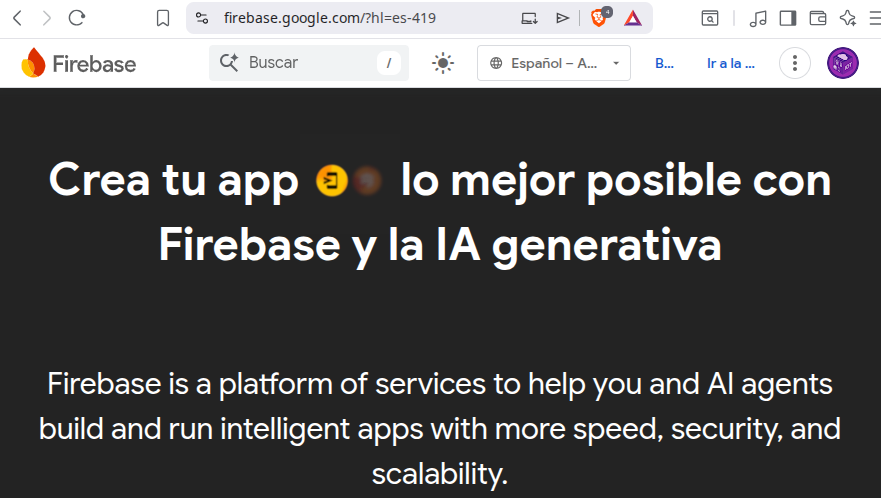Toggle the light/dark theme sun icon
Screen dimensions: 881x498
click(443, 63)
